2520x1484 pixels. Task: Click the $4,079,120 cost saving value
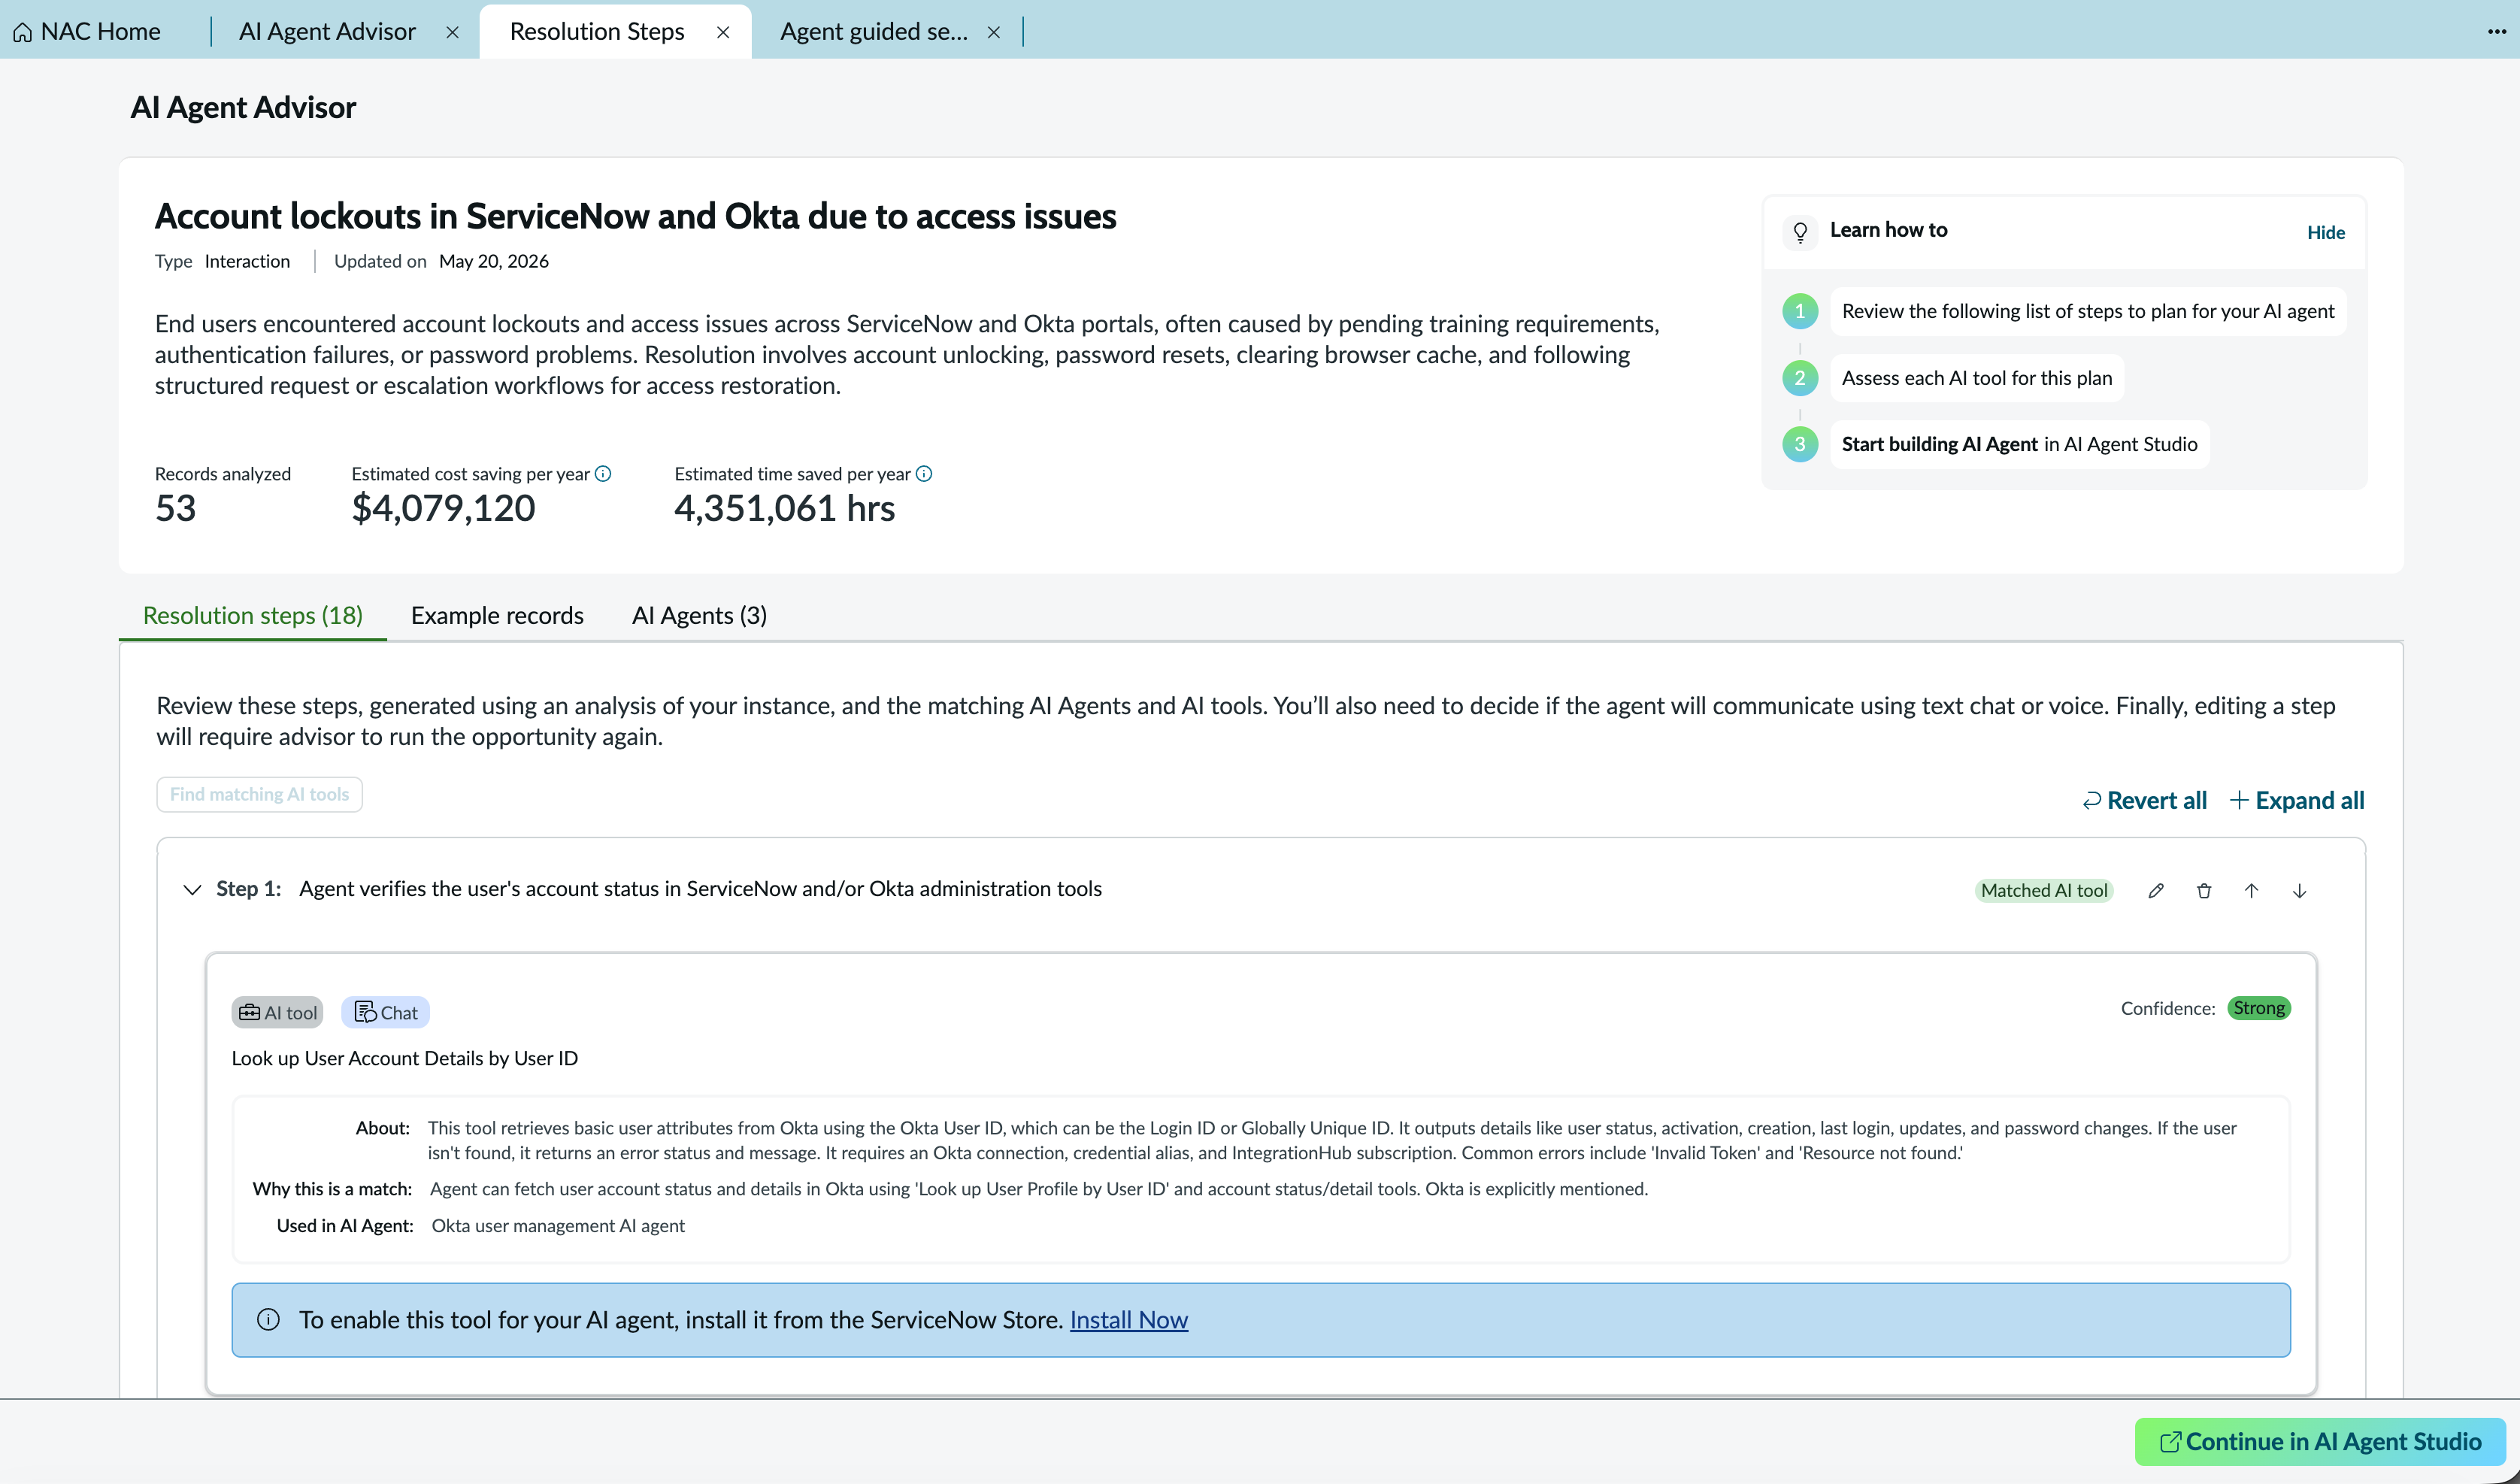coord(443,508)
